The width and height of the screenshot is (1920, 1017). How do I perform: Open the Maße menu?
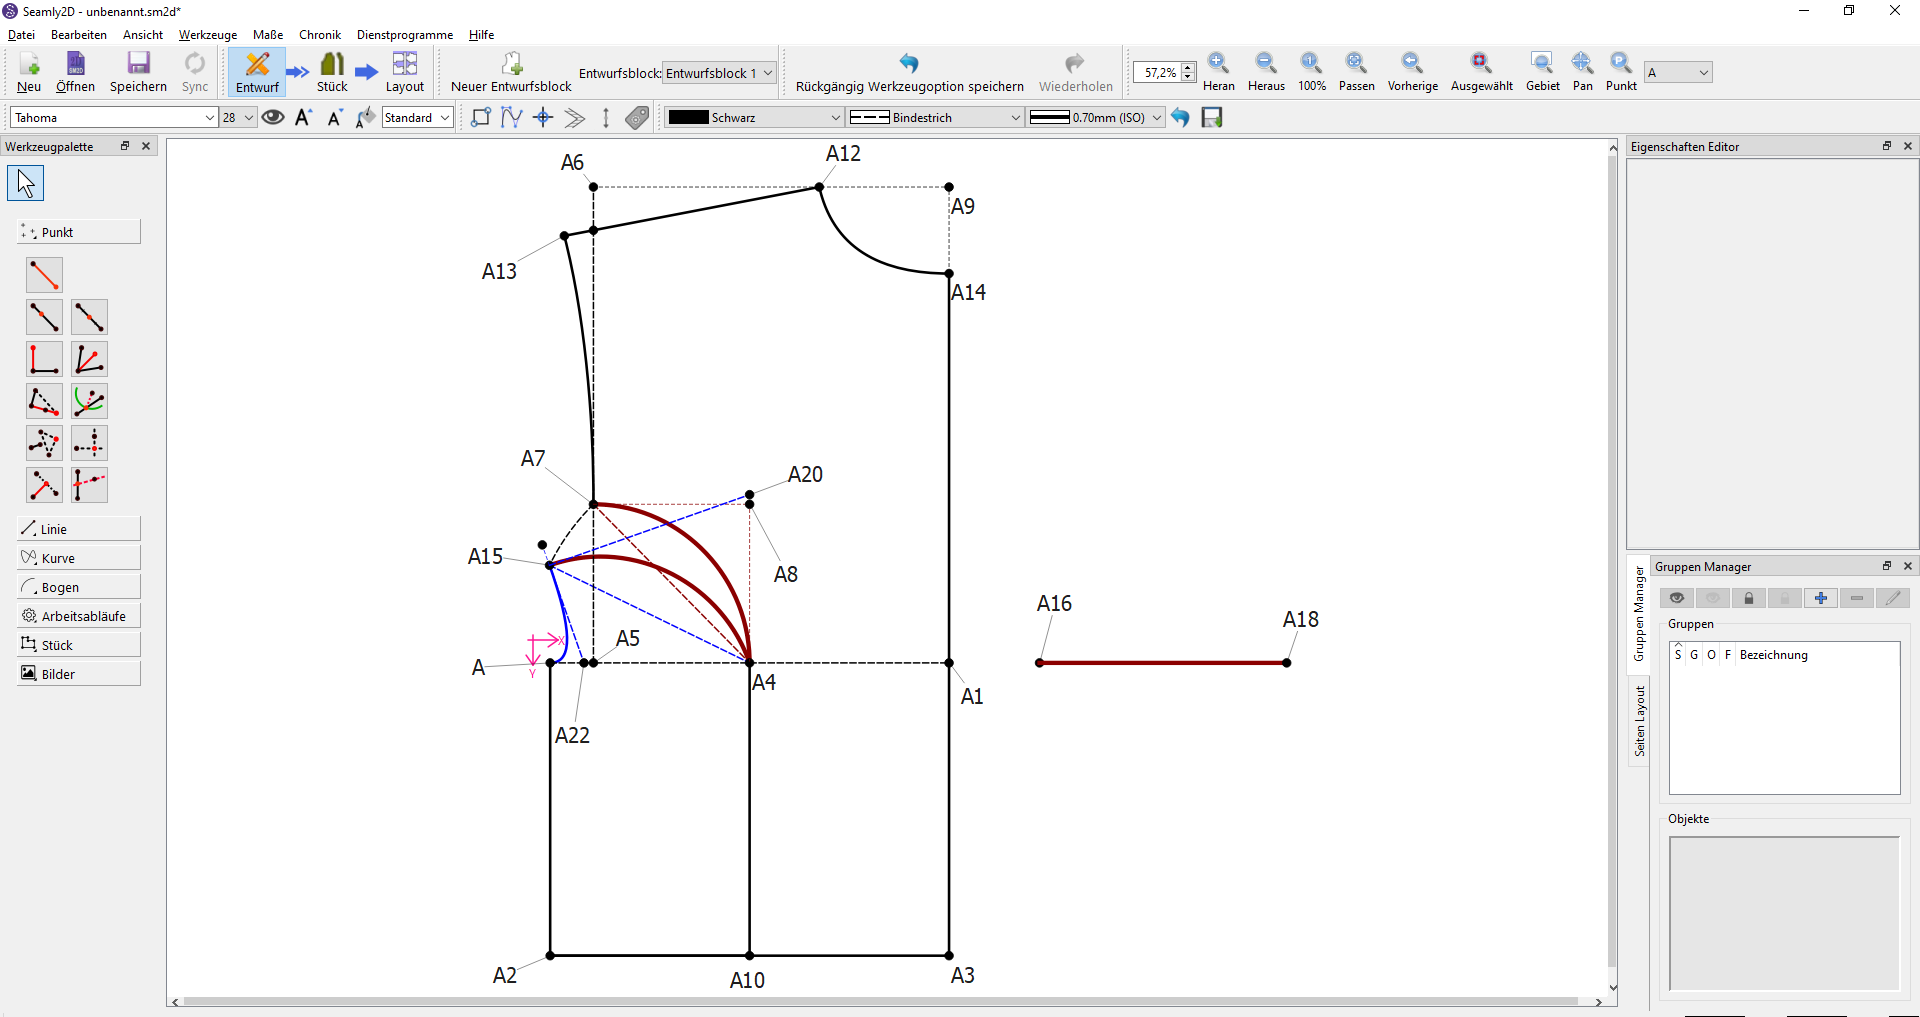point(268,35)
